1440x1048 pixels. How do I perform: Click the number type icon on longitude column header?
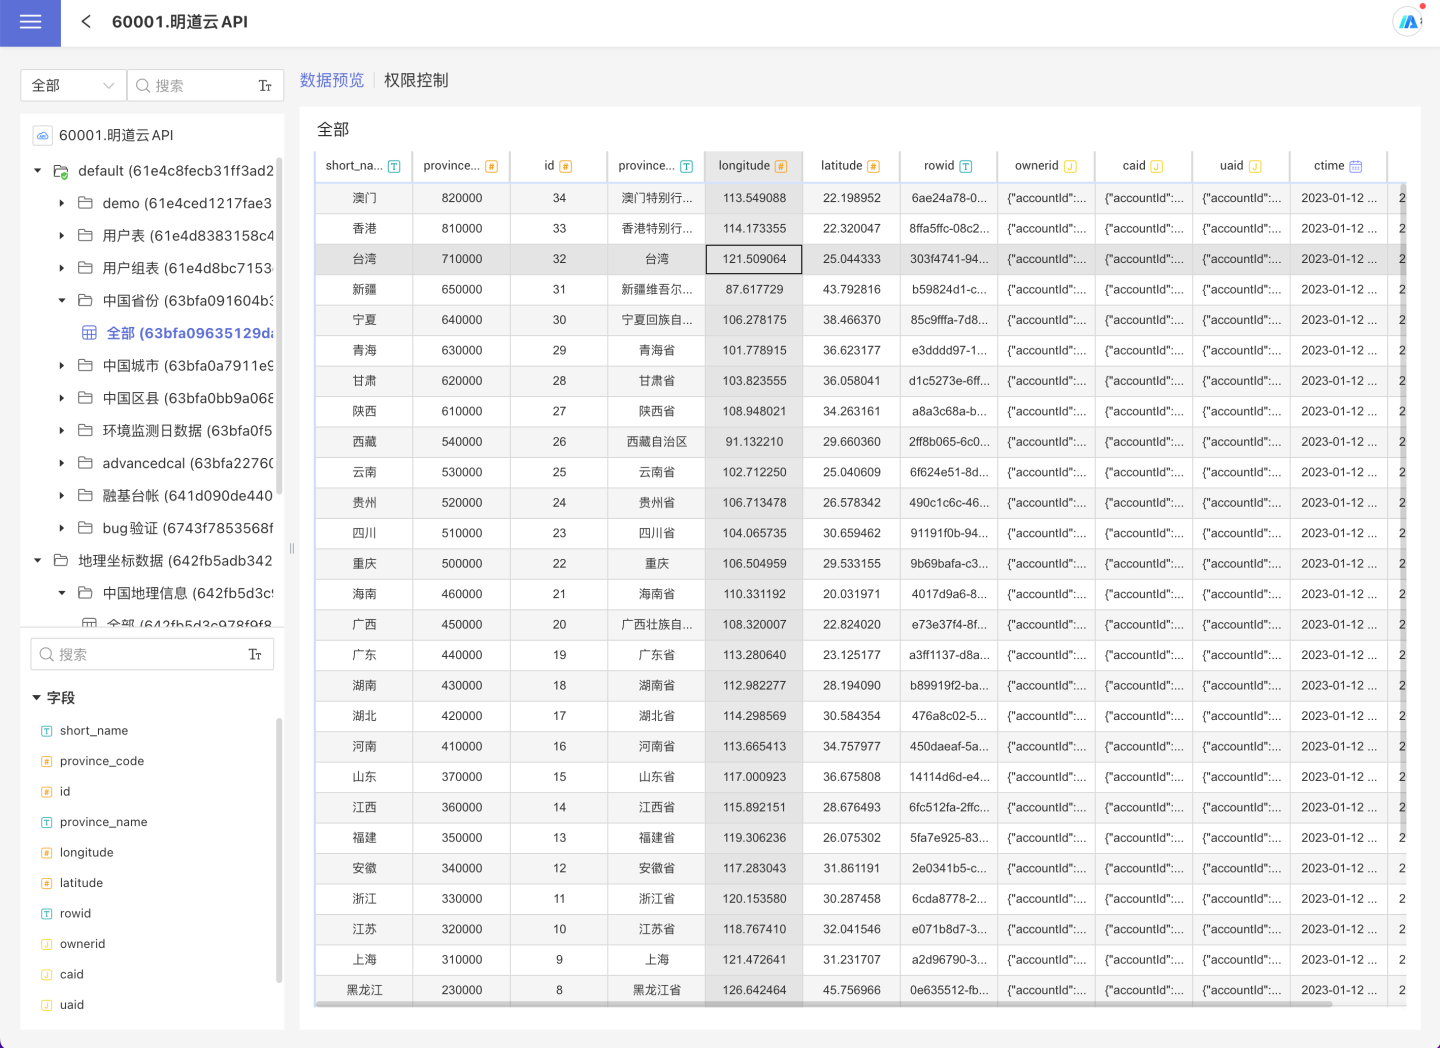pyautogui.click(x=781, y=167)
